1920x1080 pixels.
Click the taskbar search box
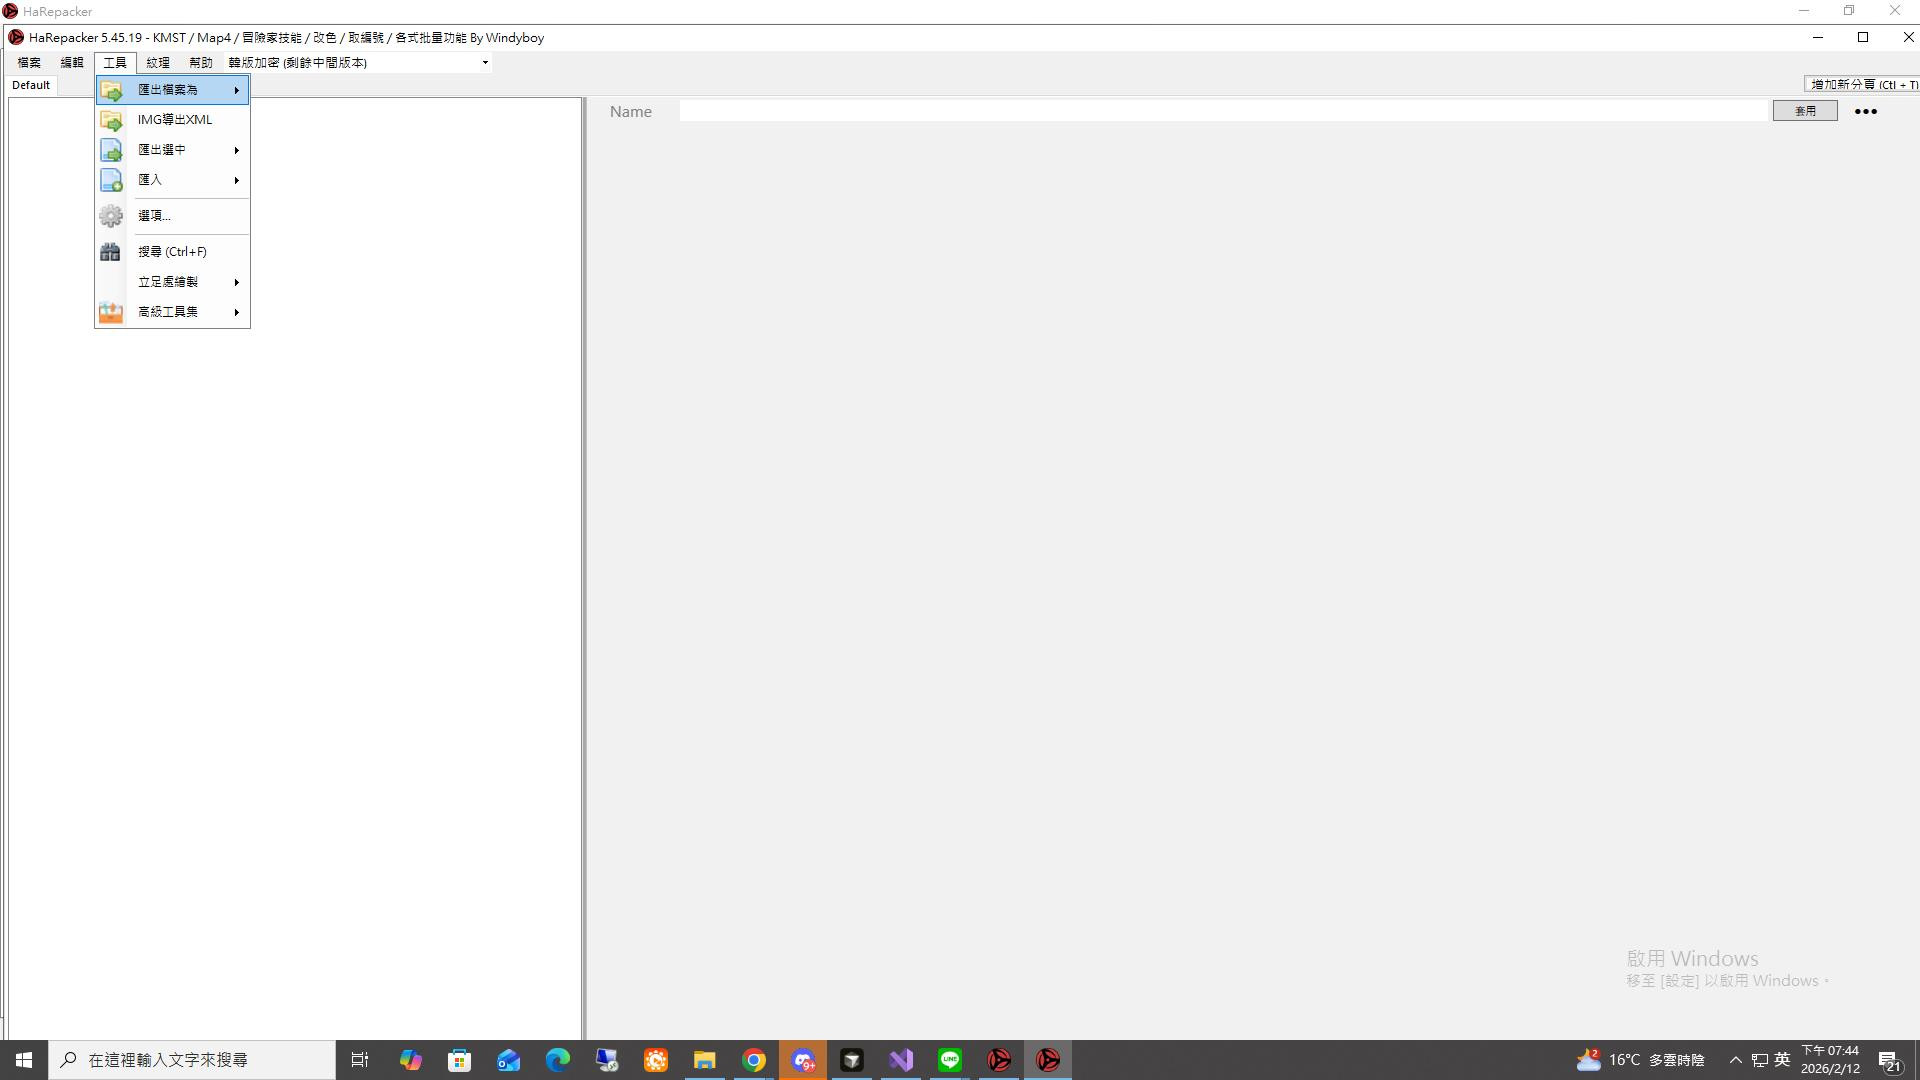click(x=192, y=1060)
